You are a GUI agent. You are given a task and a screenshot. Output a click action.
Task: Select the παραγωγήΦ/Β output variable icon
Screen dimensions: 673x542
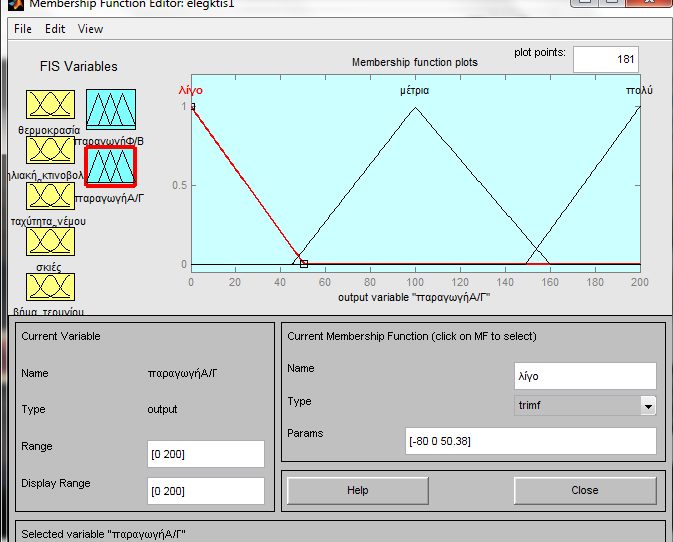pyautogui.click(x=111, y=109)
